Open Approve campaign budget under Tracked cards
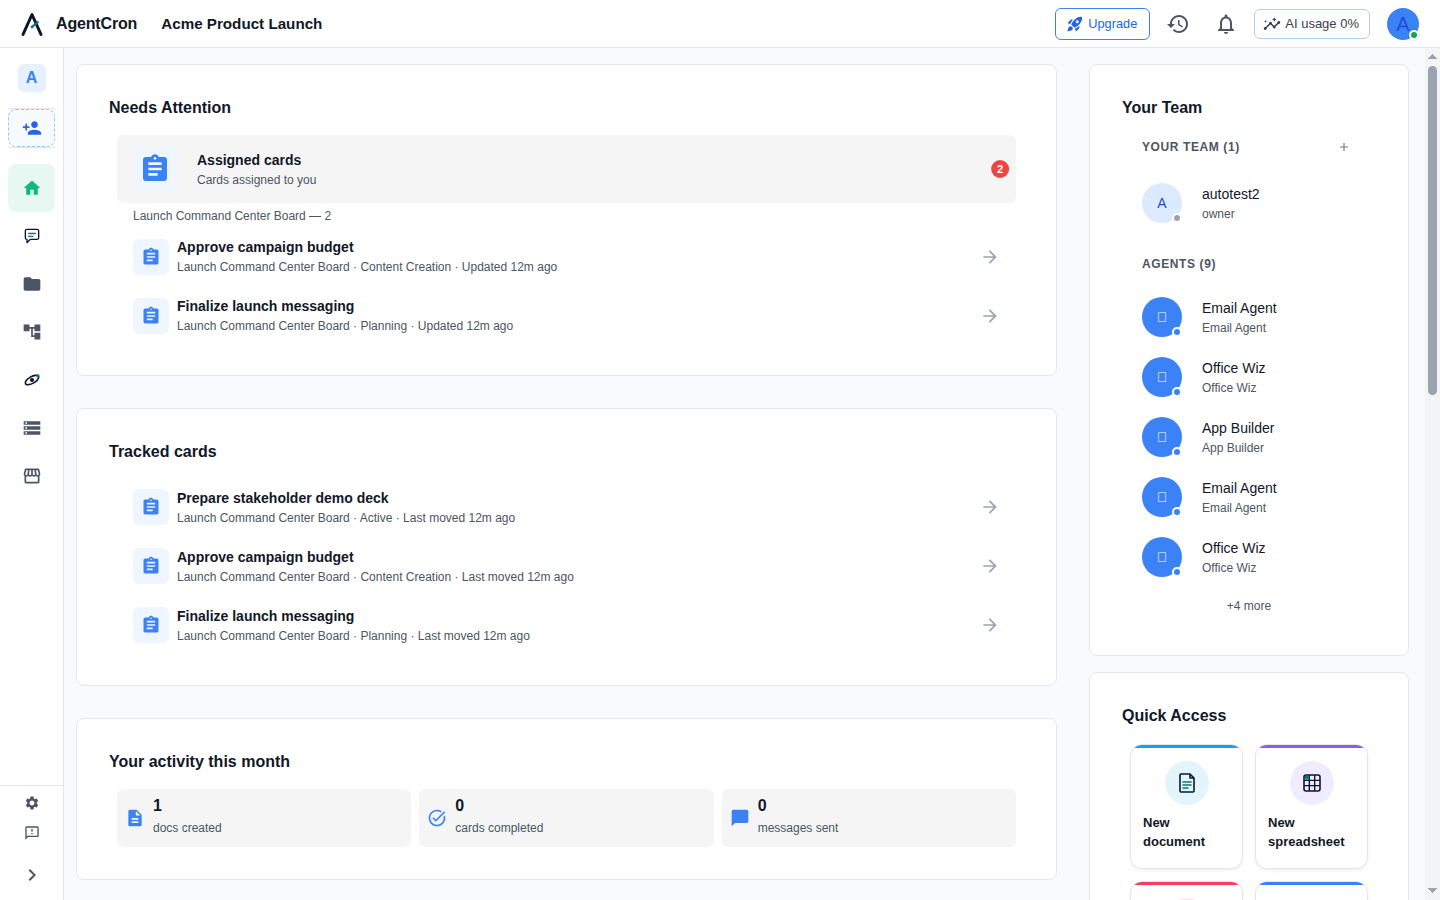 click(x=566, y=566)
